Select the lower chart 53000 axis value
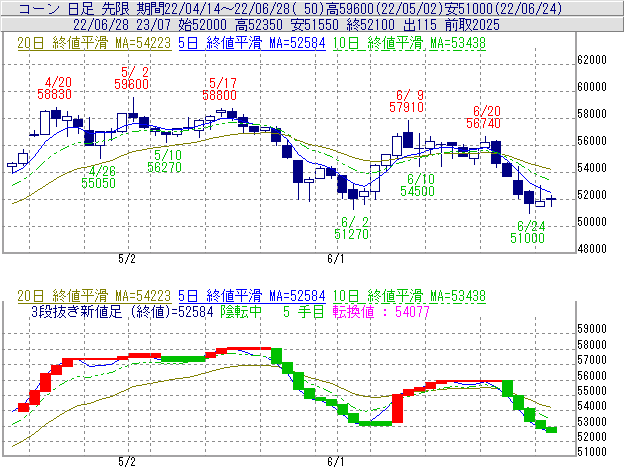624x475 pixels. (x=592, y=421)
